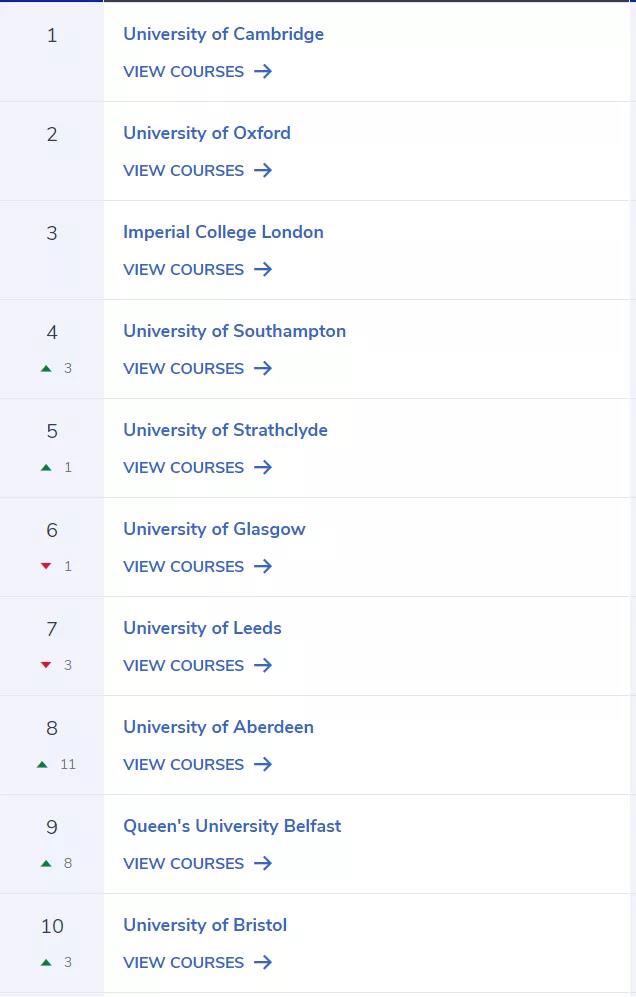Click the arrow icon beside Cambridge's View Courses

[x=263, y=71]
